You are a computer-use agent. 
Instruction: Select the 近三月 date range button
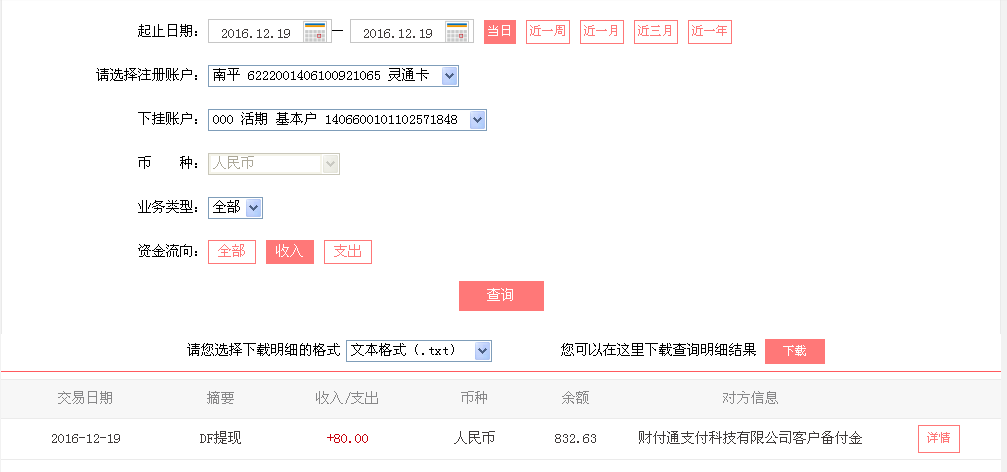point(656,31)
